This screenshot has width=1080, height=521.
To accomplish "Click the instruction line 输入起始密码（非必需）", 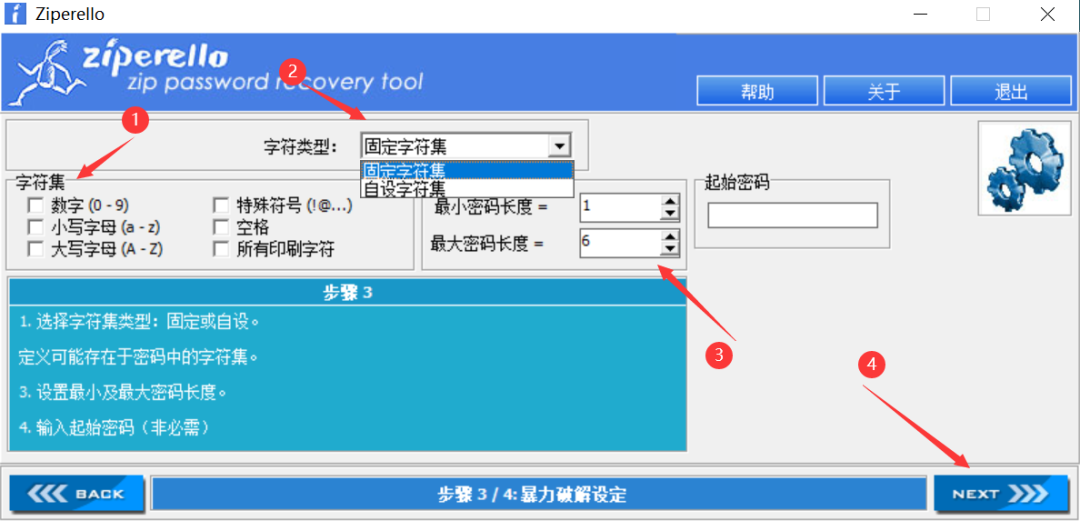I will coord(114,428).
